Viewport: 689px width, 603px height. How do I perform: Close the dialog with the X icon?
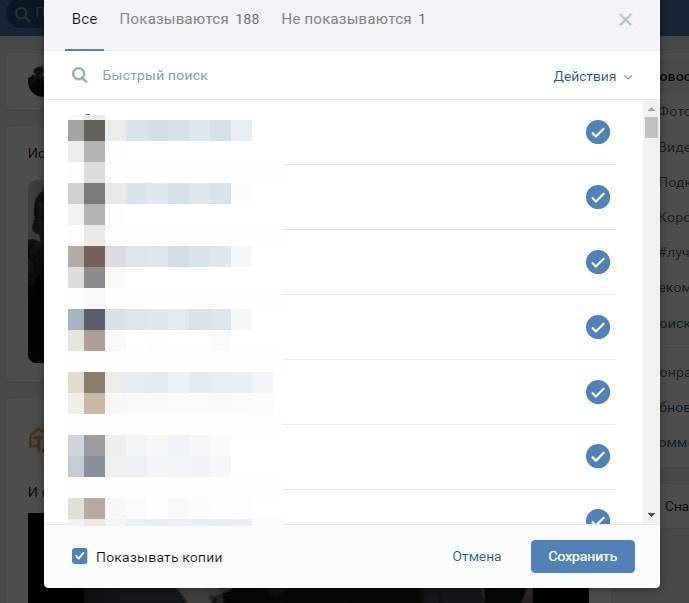pyautogui.click(x=625, y=19)
